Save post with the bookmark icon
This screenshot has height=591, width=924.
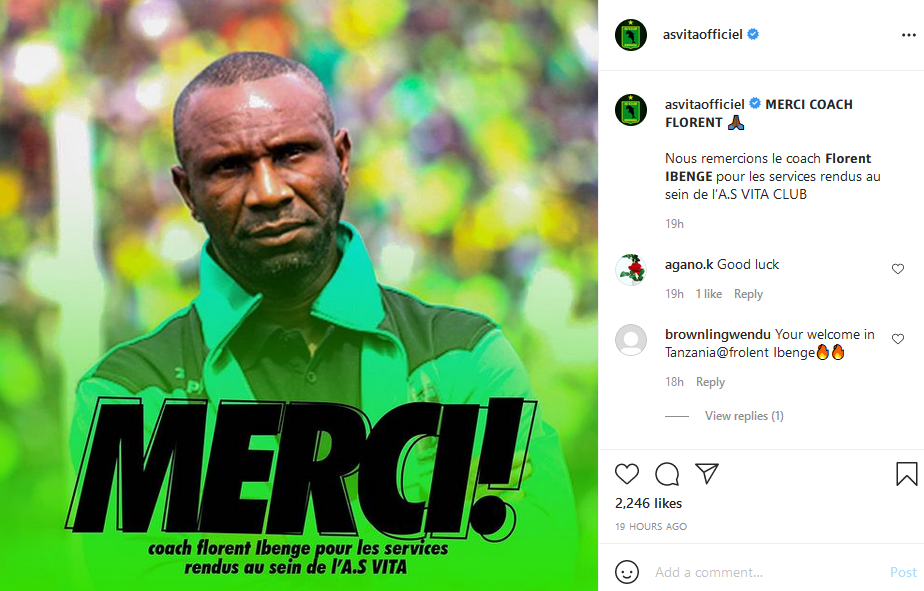click(906, 474)
